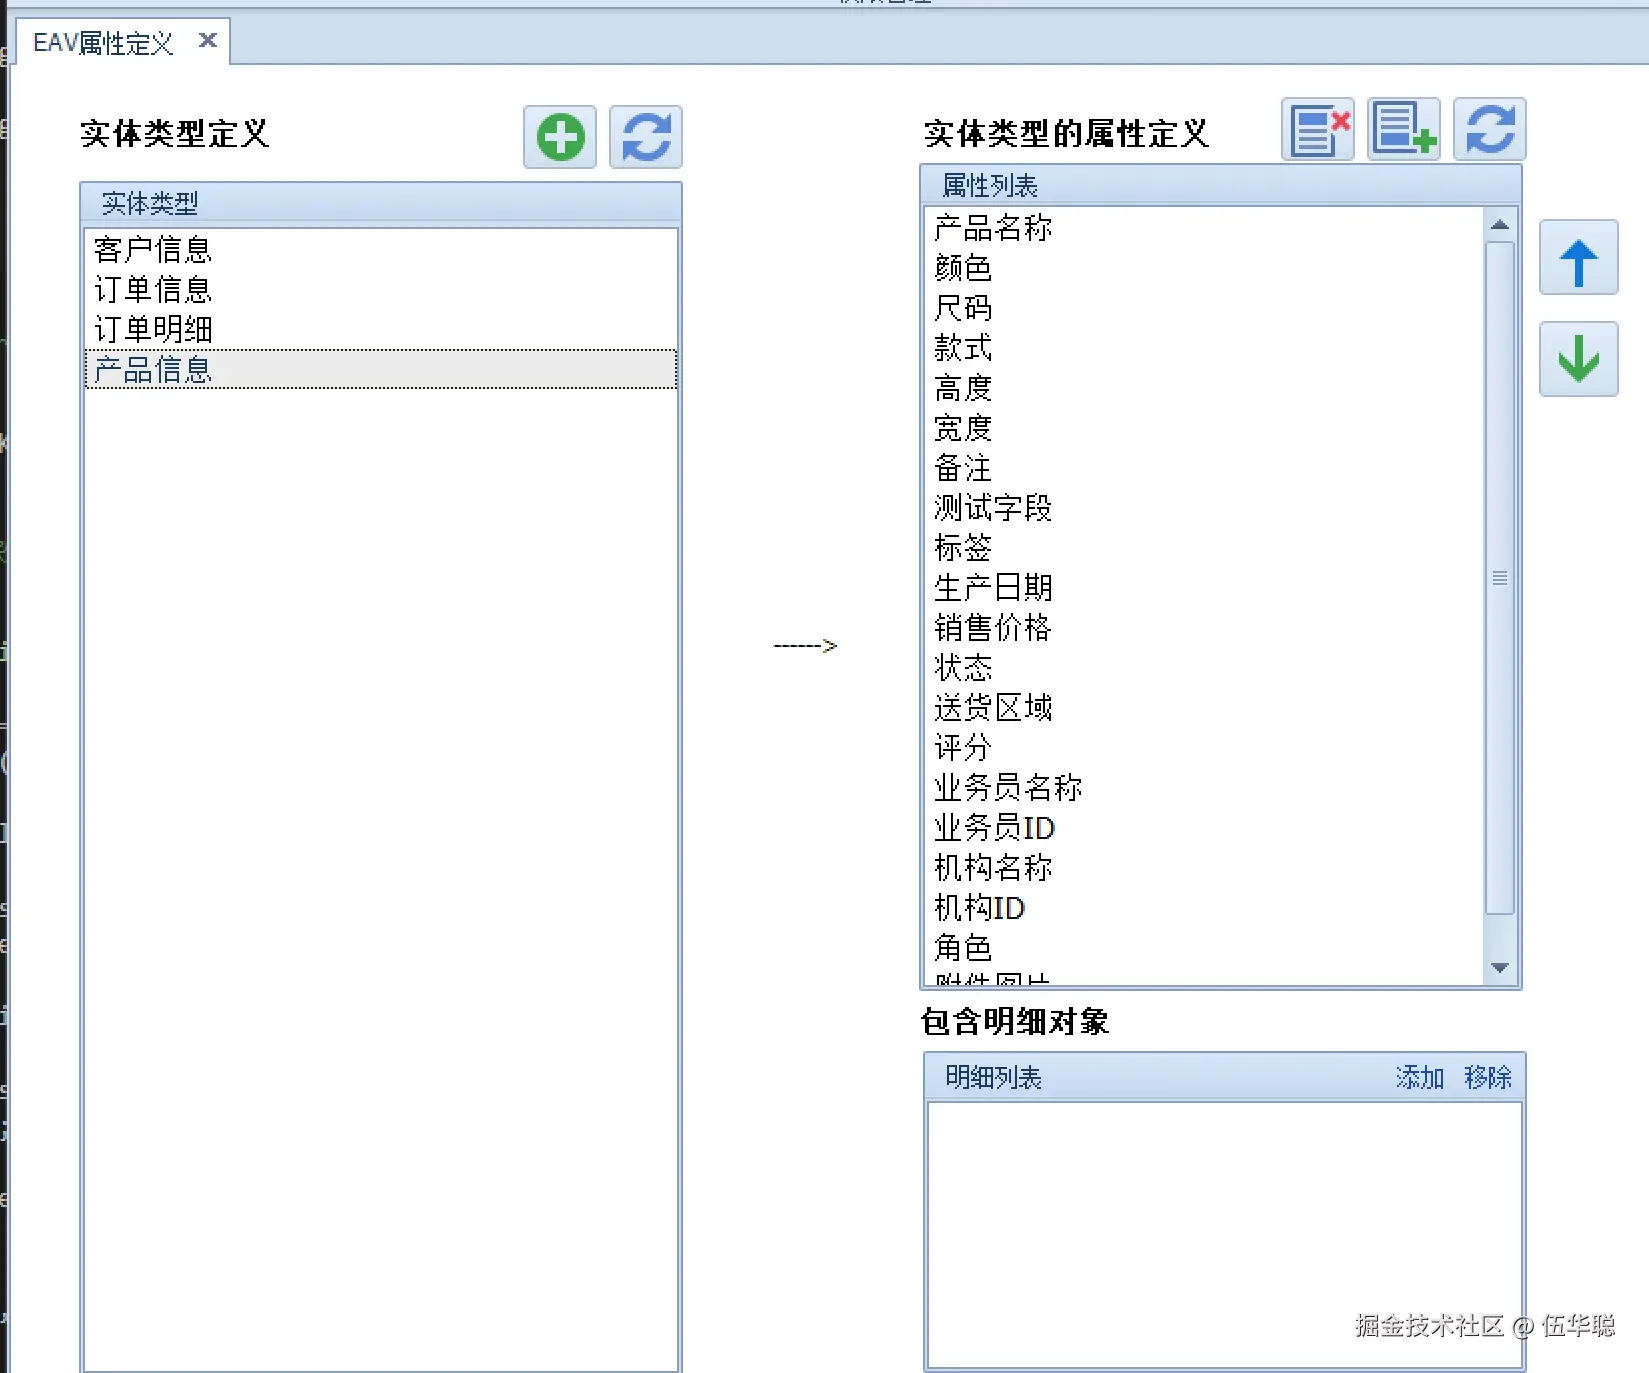The width and height of the screenshot is (1649, 1373).
Task: Select 宽度 attribute
Action: point(1204,428)
